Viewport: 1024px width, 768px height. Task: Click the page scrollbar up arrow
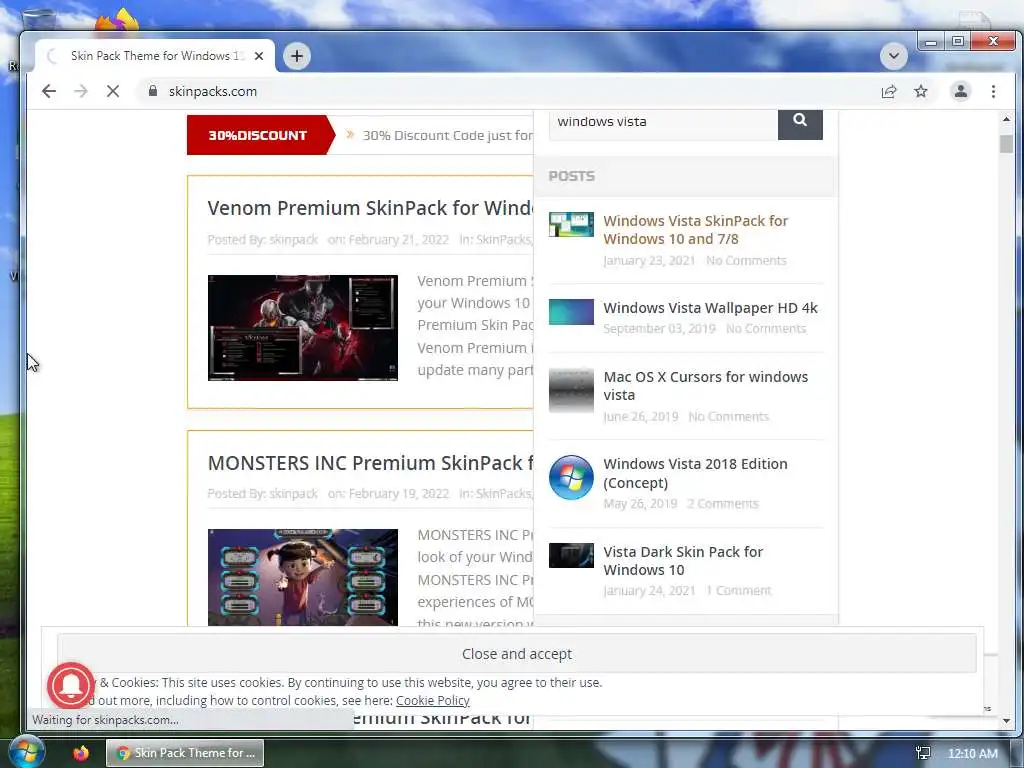click(x=1006, y=119)
